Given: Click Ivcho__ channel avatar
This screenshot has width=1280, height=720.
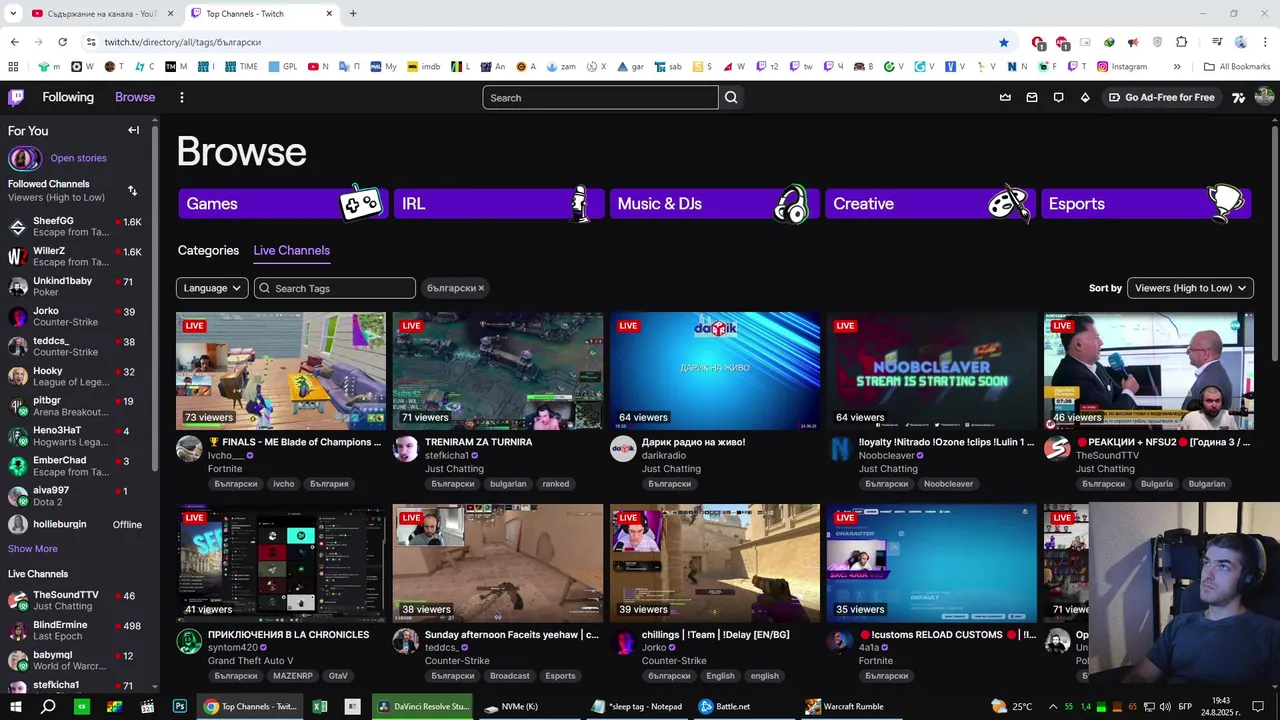Looking at the screenshot, I should (189, 448).
